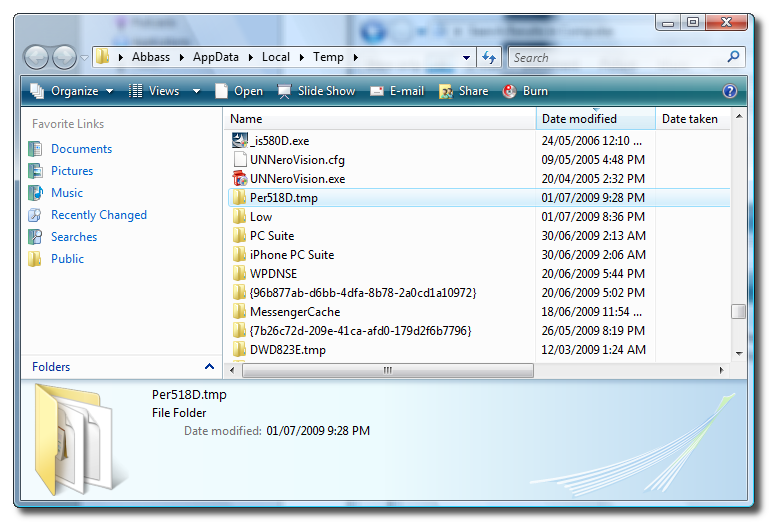Click the E-mail toolbar button

[x=397, y=91]
